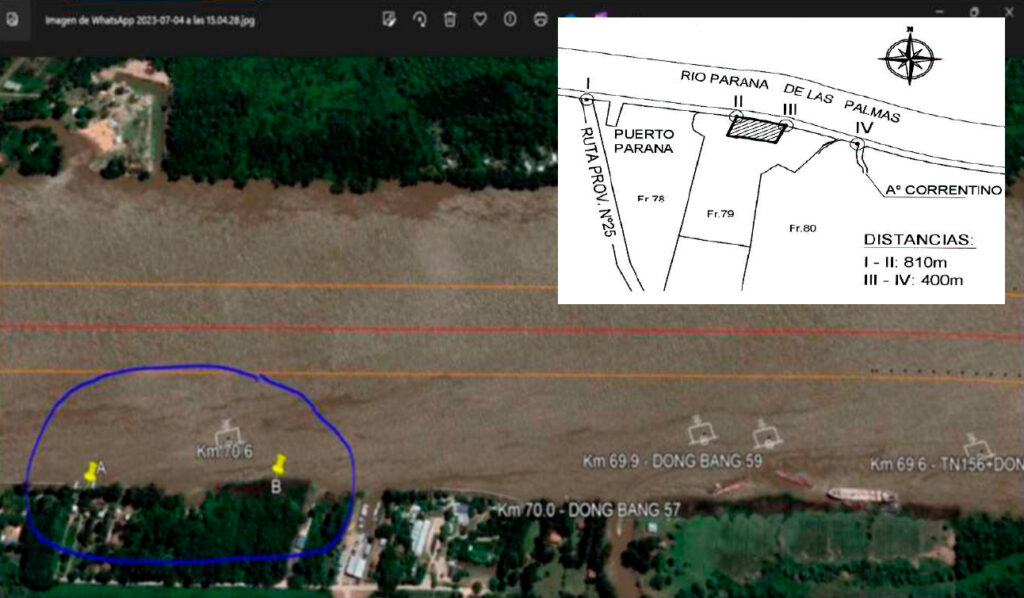
Task: Rotate the photo using the rotate icon
Action: tap(421, 19)
